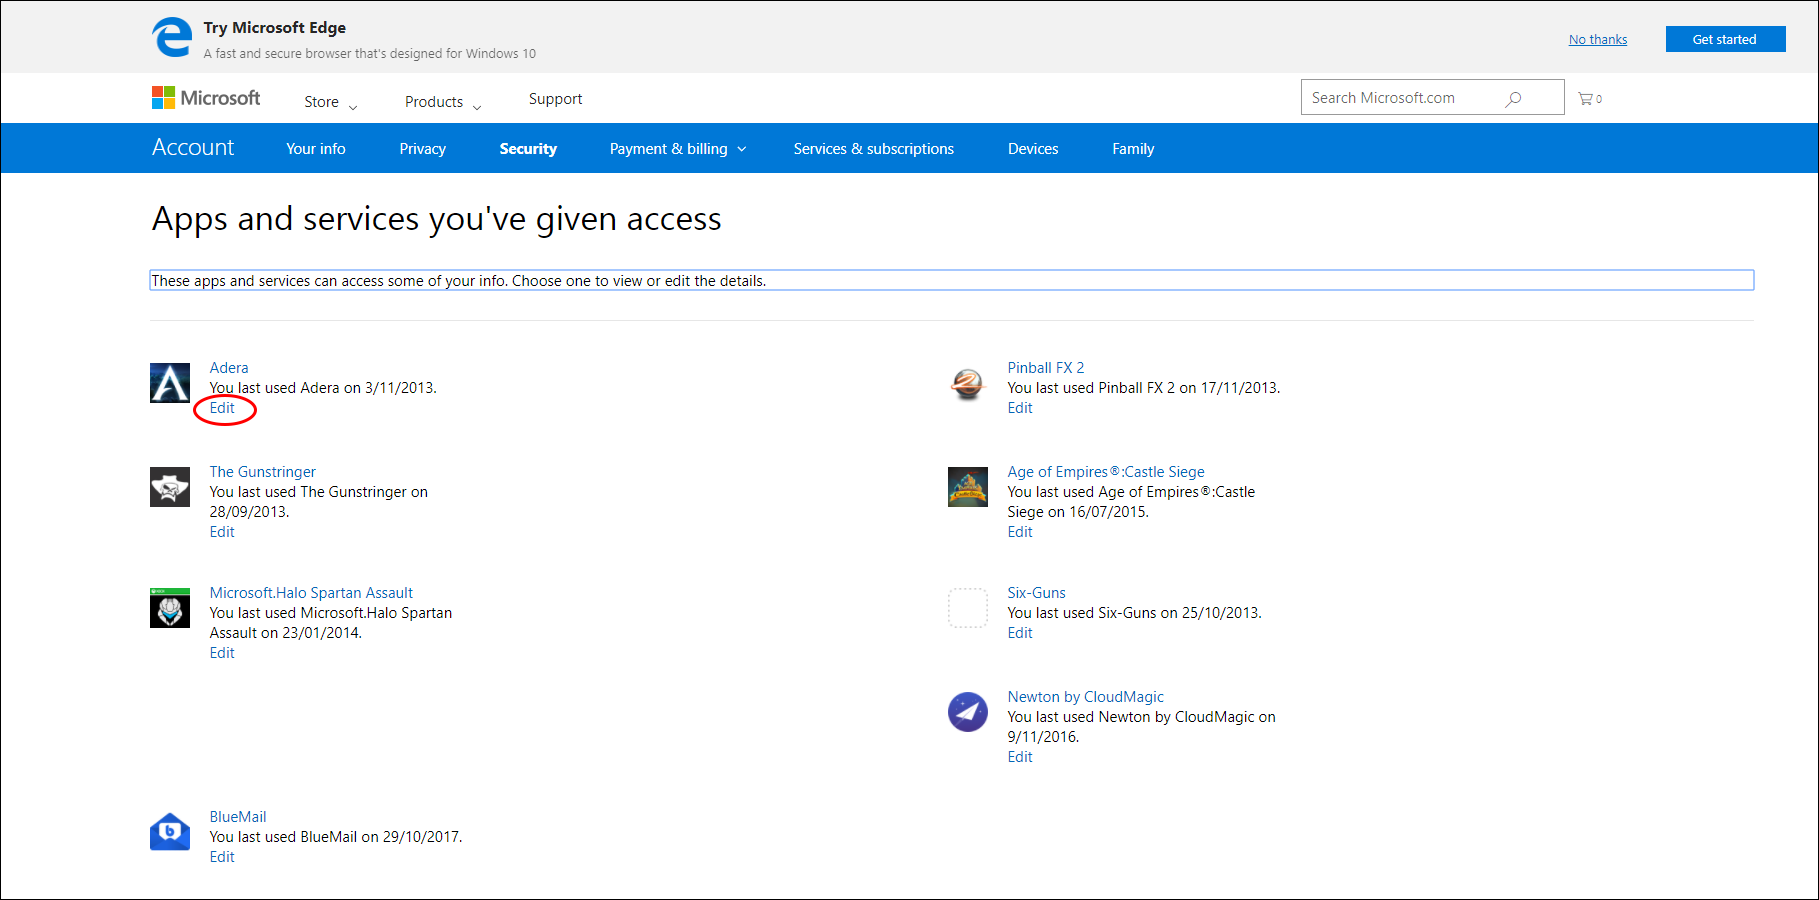Click Edit under Newton by CloudMagic

(x=1020, y=757)
